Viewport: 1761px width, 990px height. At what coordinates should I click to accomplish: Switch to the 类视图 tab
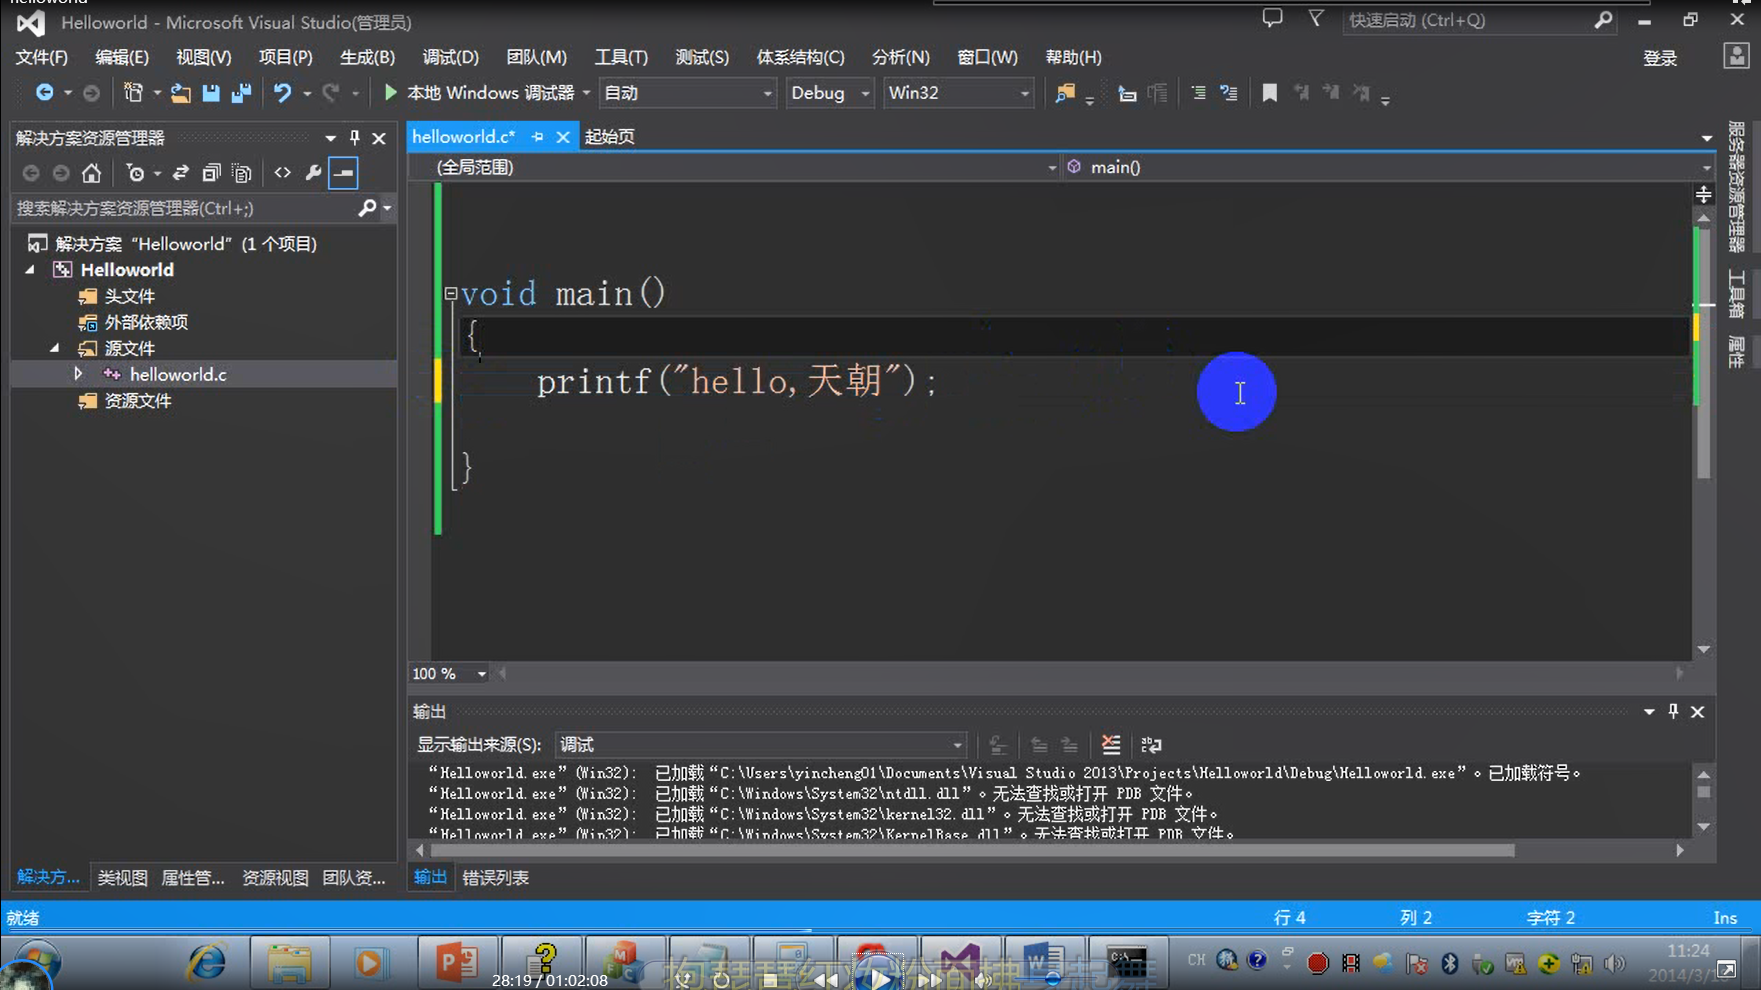coord(122,877)
